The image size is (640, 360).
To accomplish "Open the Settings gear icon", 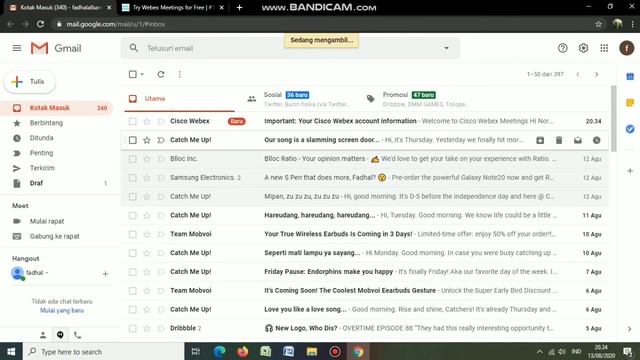I will pos(583,48).
